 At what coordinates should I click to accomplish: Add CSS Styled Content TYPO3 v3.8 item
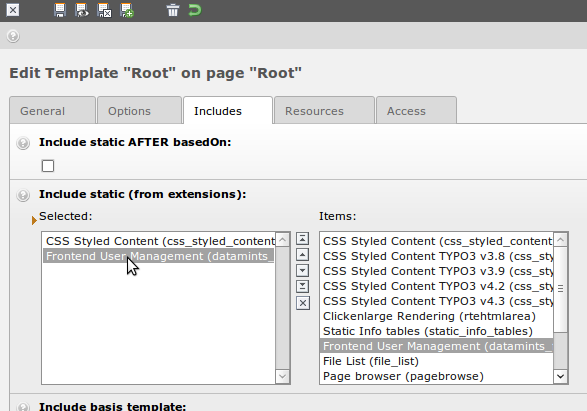pyautogui.click(x=437, y=256)
